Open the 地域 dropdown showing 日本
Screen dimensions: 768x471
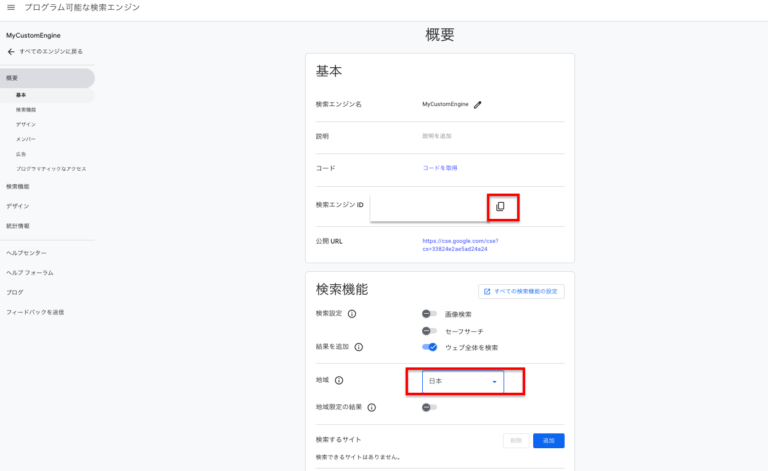pyautogui.click(x=463, y=381)
